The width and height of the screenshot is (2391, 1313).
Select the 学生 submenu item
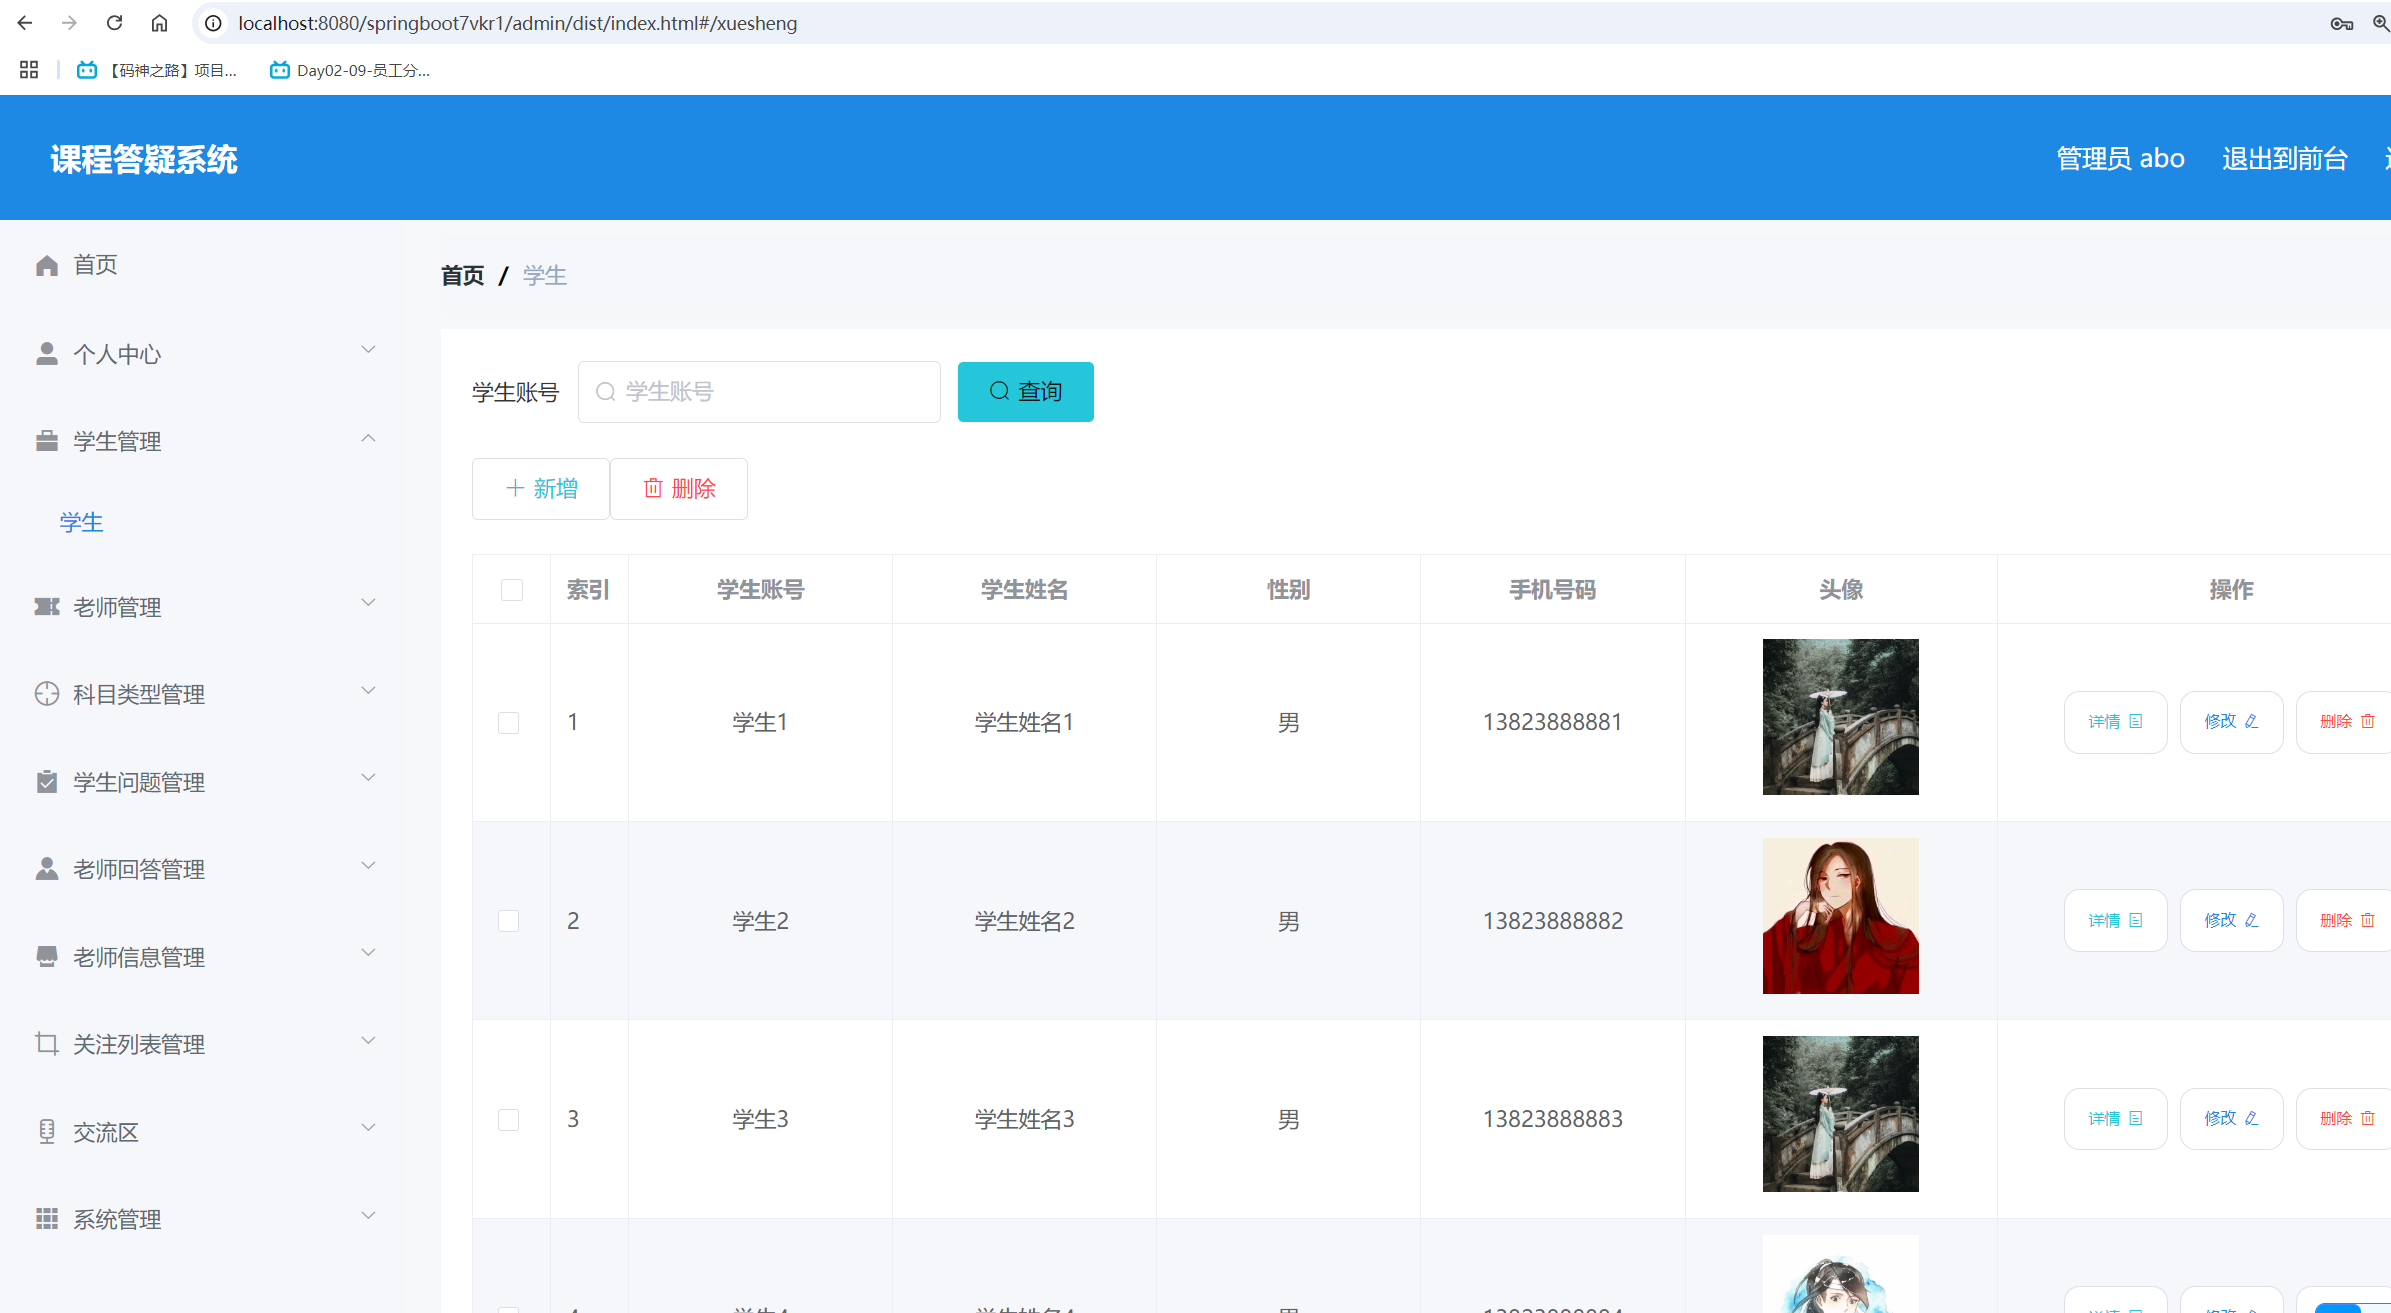tap(81, 523)
